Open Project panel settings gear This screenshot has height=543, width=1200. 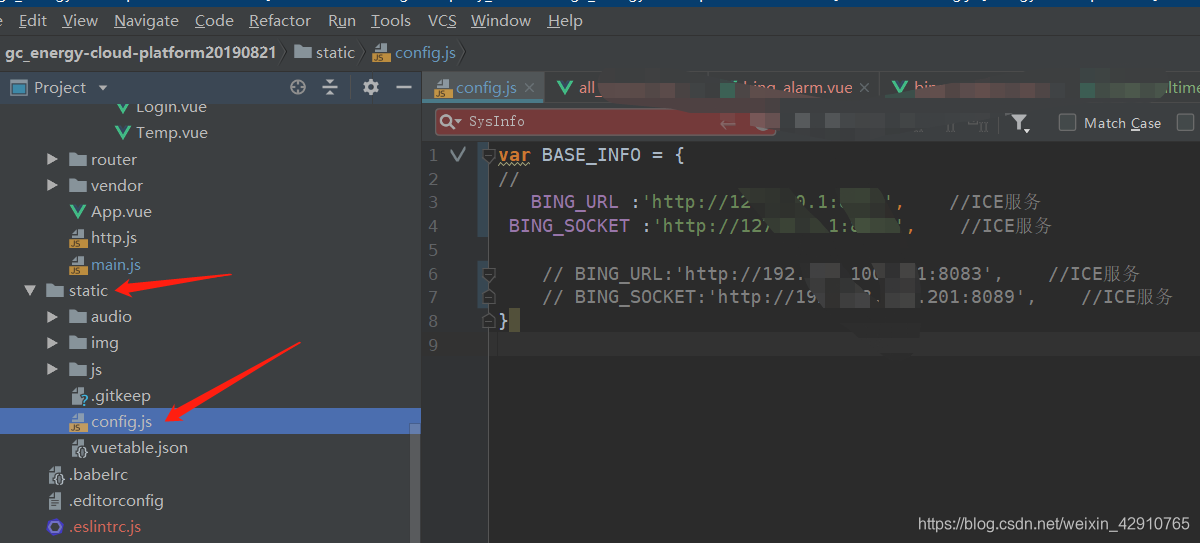(371, 87)
